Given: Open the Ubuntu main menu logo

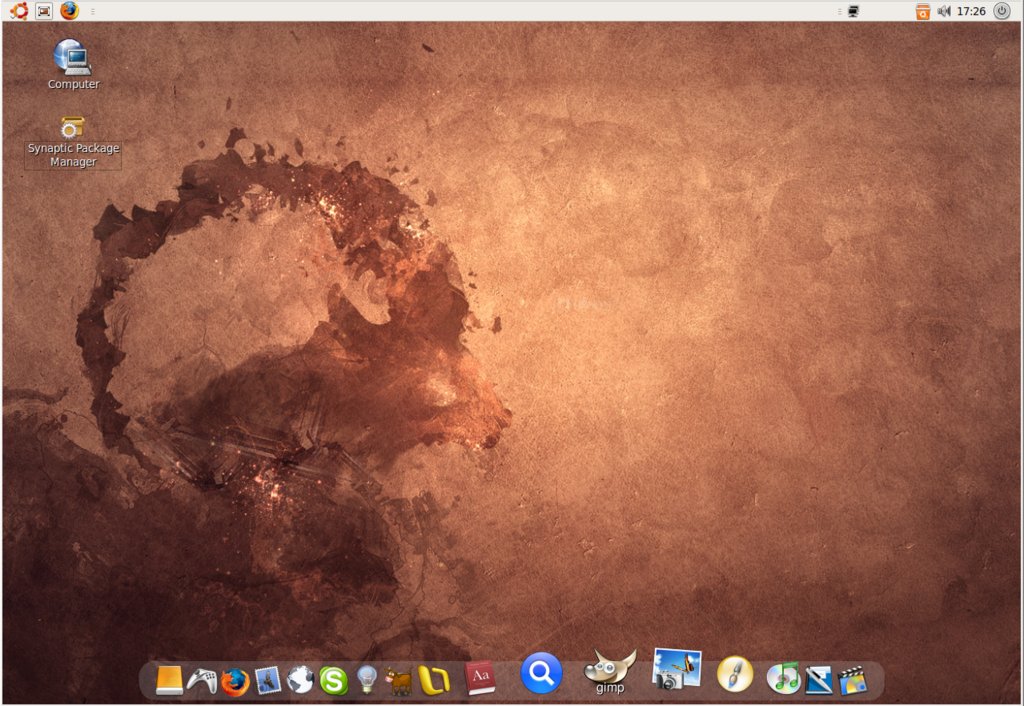Looking at the screenshot, I should (18, 11).
